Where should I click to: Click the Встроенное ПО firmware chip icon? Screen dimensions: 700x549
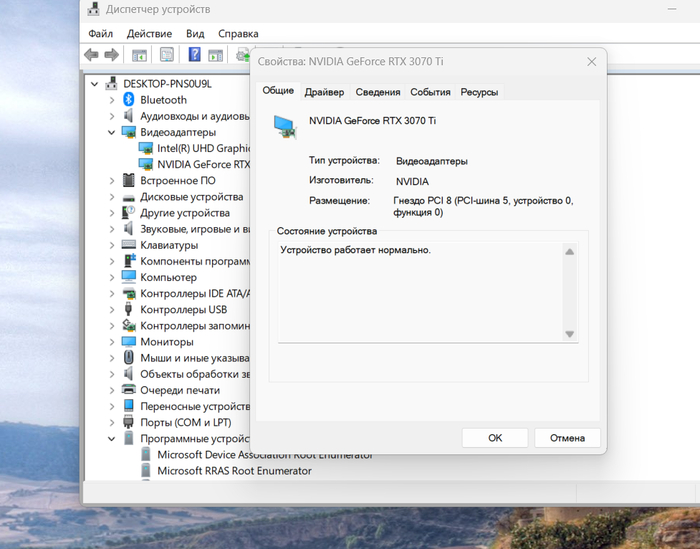click(x=129, y=180)
